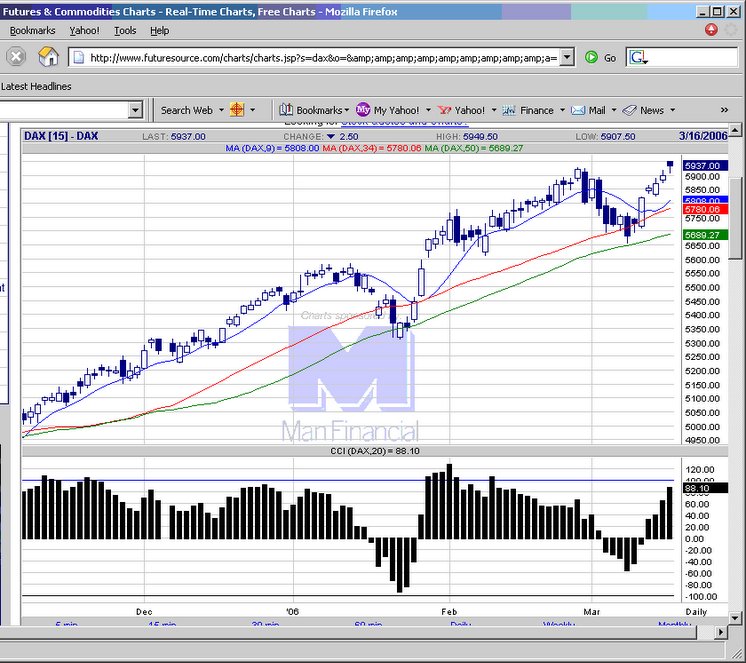The image size is (746, 663).
Task: Click the 'MA (DAX,50) = 5689.27' legend text
Action: coord(473,148)
